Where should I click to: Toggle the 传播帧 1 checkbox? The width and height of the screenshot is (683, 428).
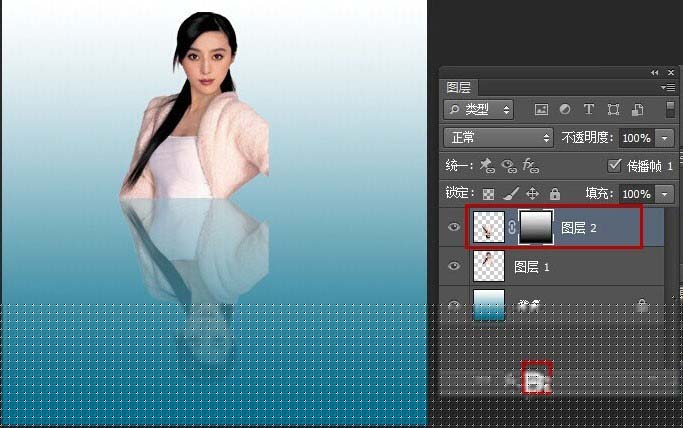click(x=615, y=166)
